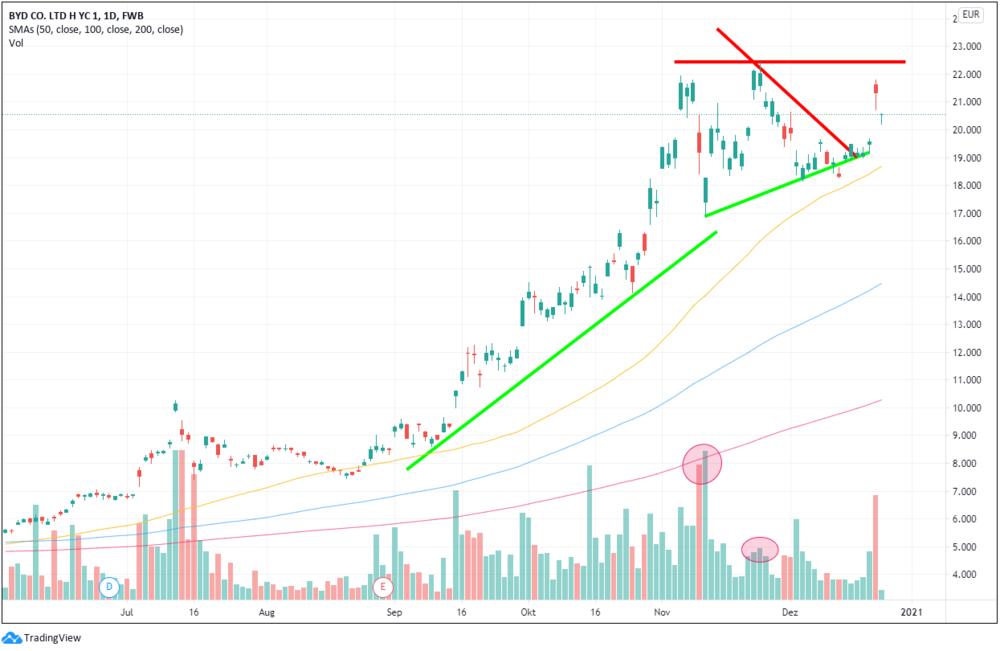The width and height of the screenshot is (1000, 651).
Task: Select the long green uptrend line
Action: click(x=562, y=351)
